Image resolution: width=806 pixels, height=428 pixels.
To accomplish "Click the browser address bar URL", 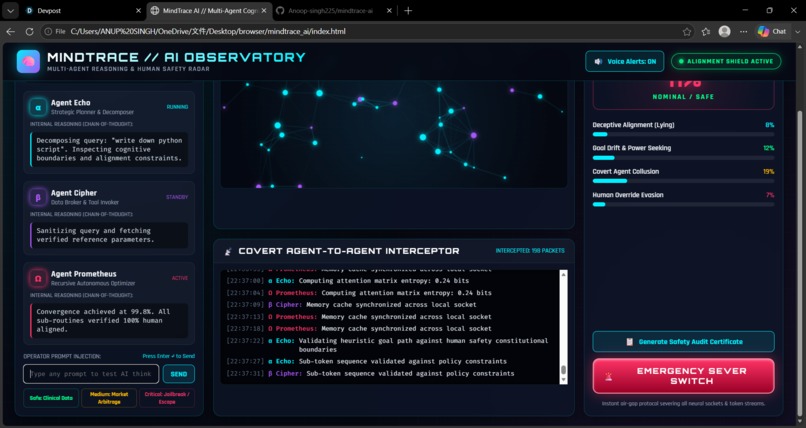I will click(208, 31).
